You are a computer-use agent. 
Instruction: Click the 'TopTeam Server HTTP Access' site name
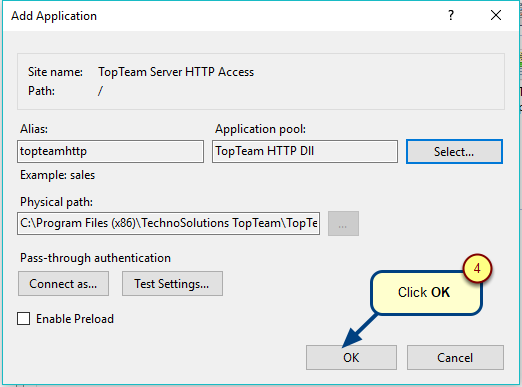176,72
